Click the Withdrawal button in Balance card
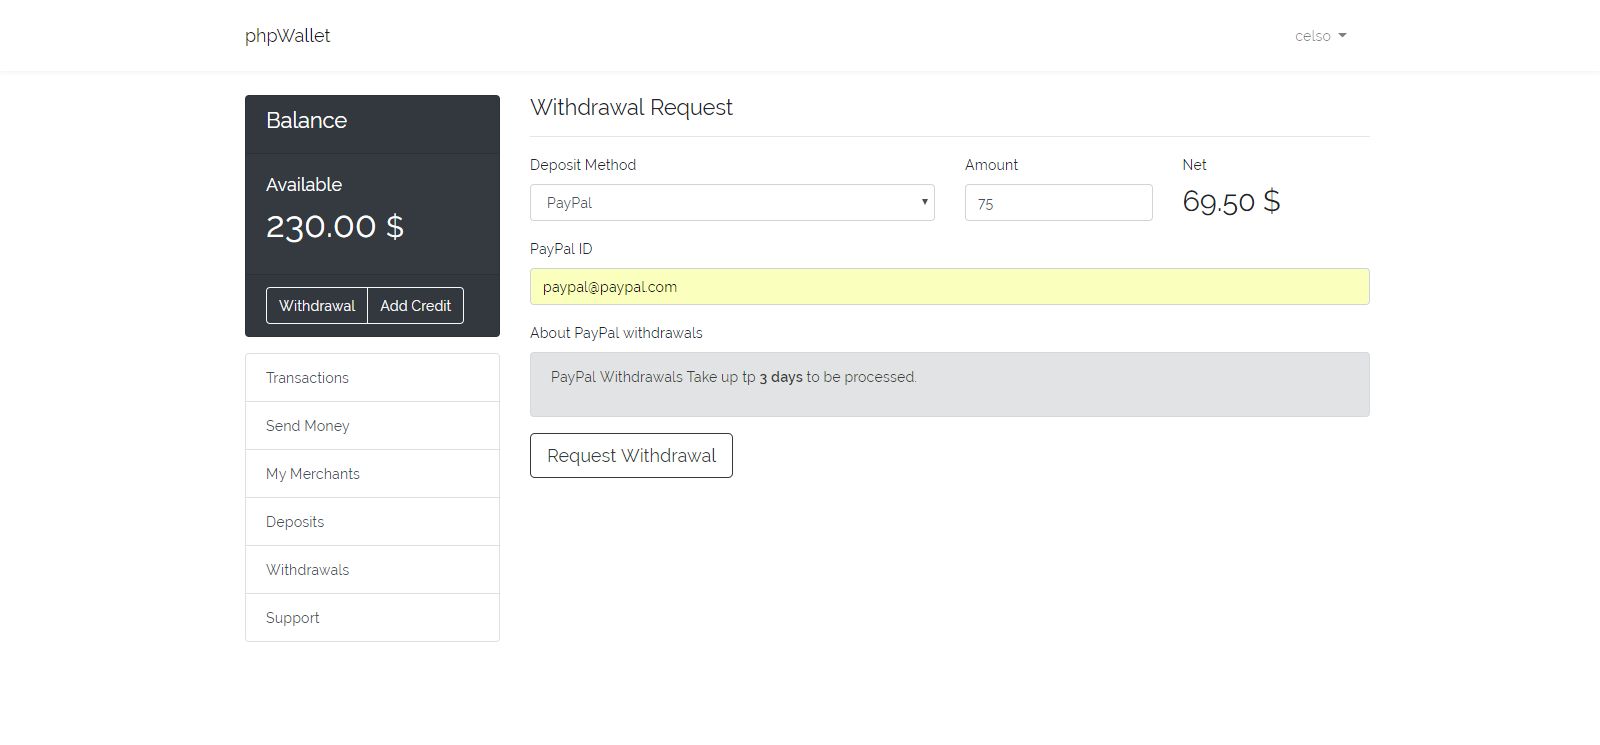 click(x=317, y=306)
